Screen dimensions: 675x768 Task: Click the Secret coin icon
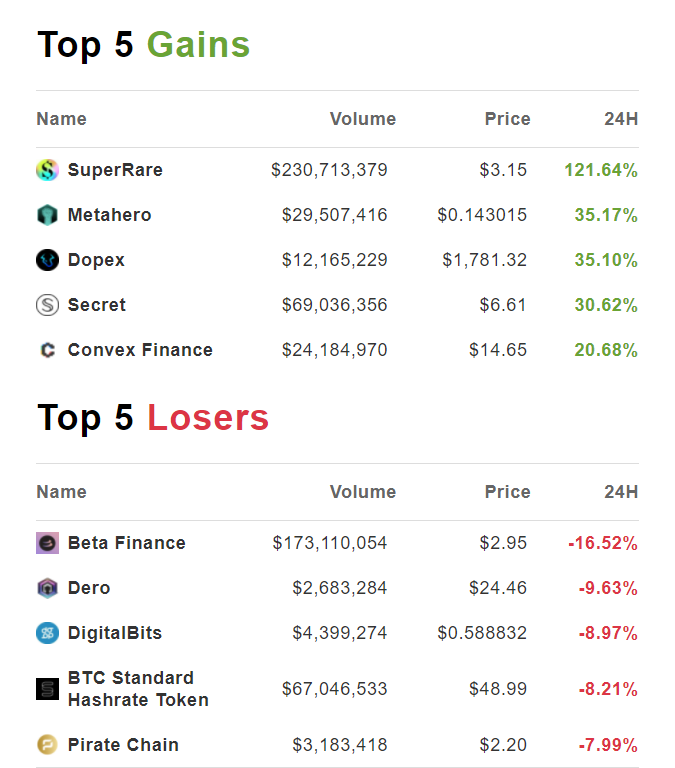coord(47,305)
